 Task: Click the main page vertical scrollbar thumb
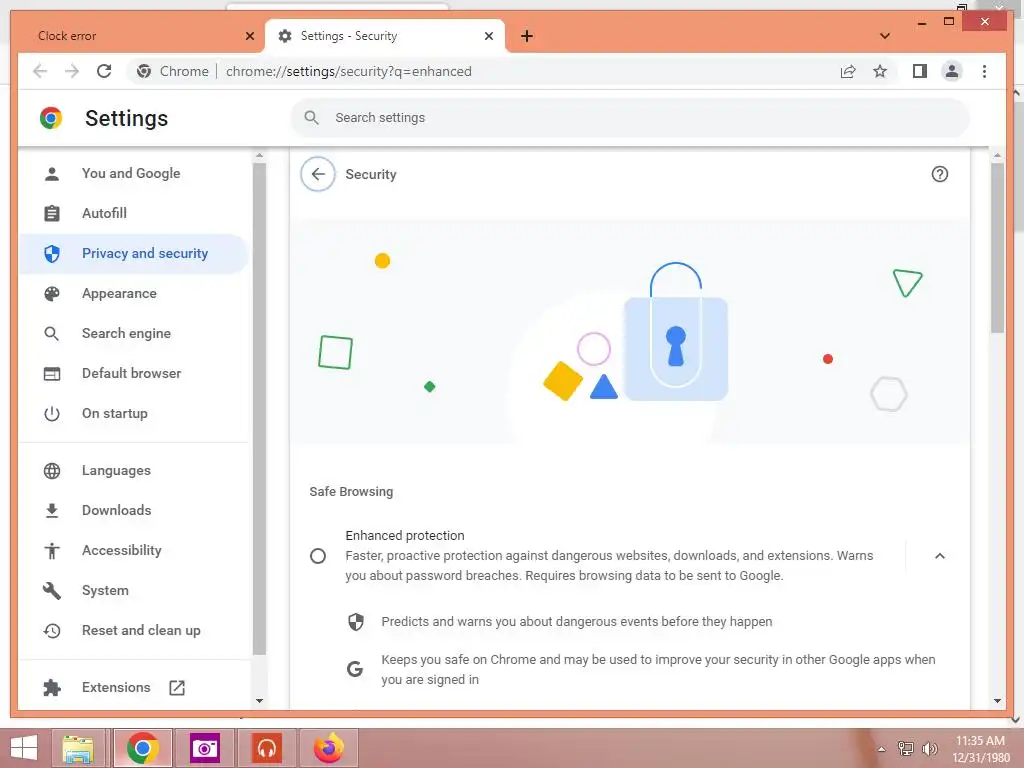point(997,248)
